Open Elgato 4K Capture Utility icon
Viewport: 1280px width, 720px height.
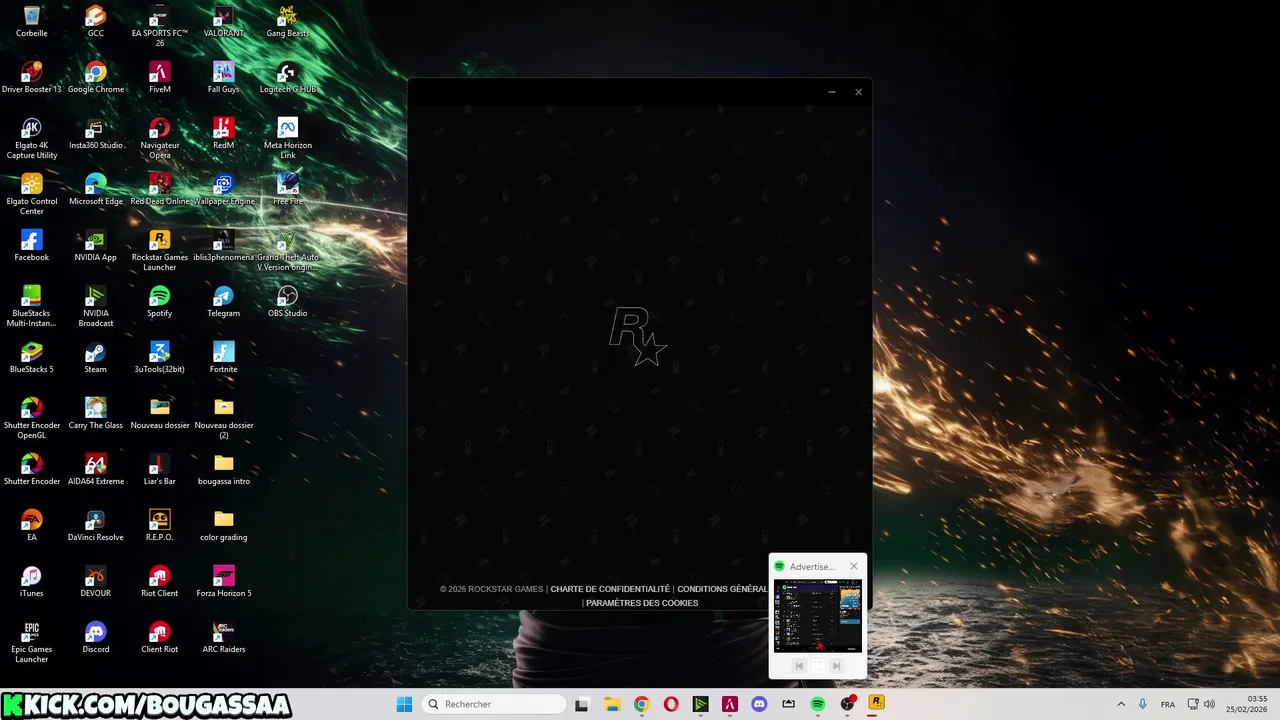32,138
